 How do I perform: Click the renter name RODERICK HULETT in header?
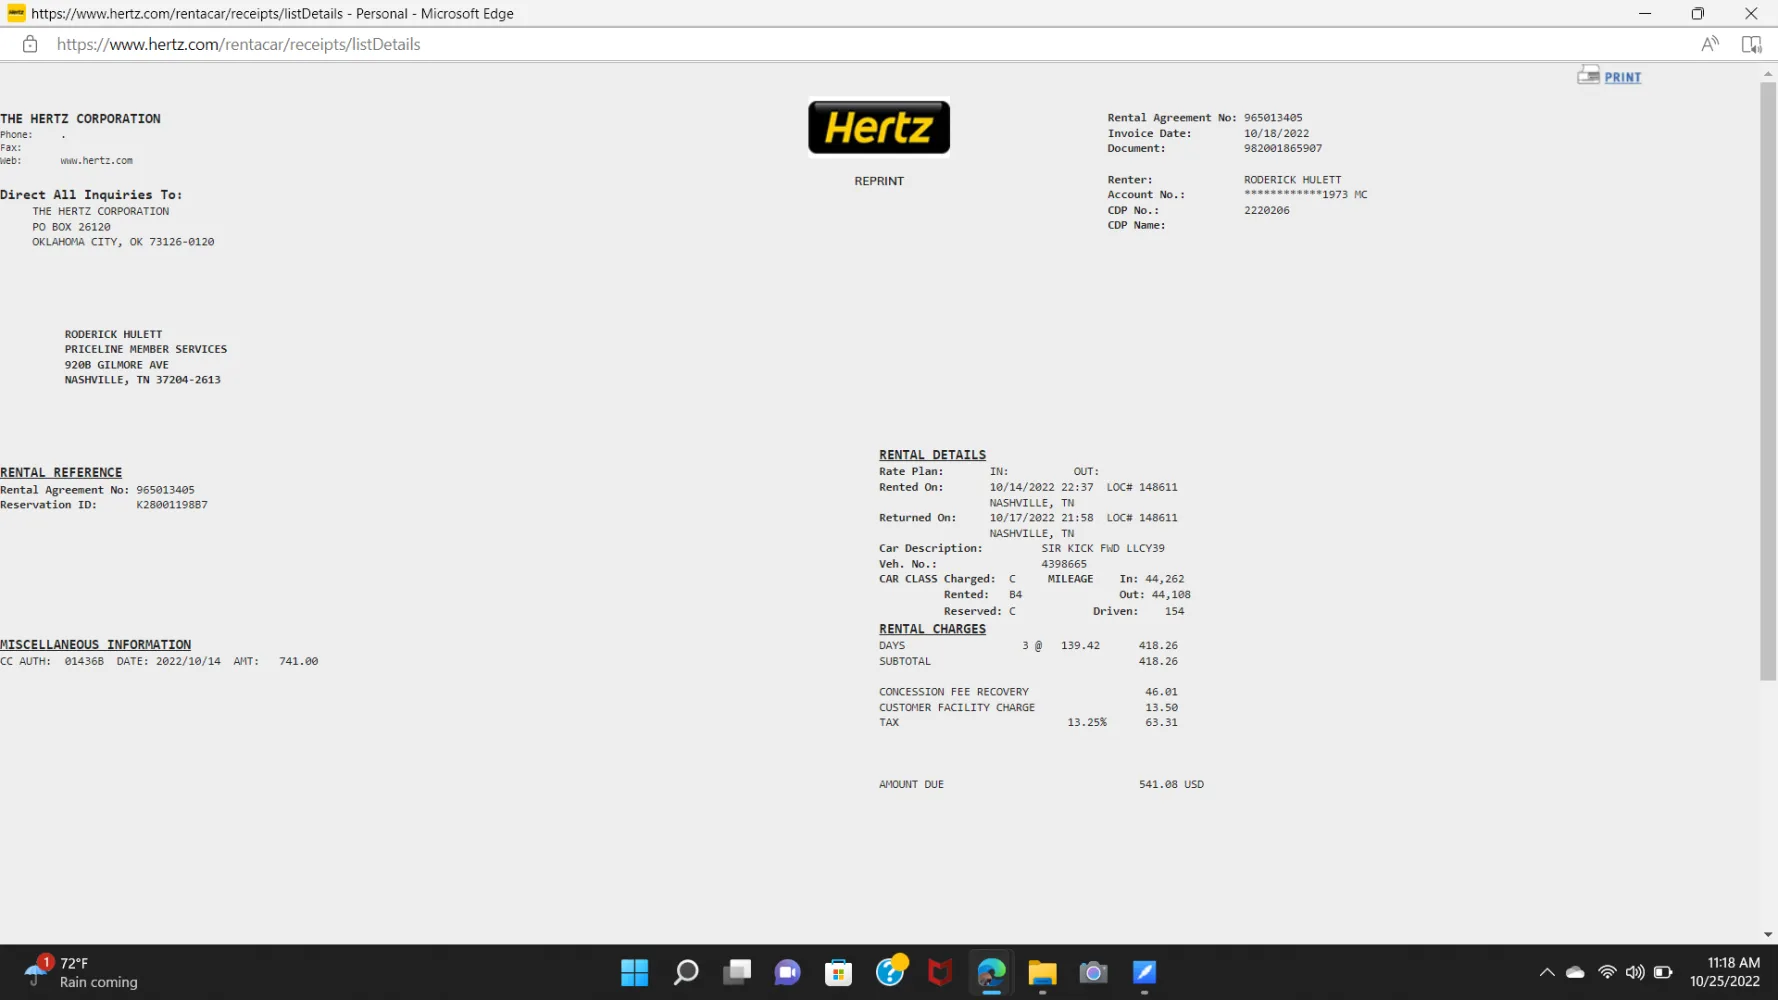pos(1293,180)
